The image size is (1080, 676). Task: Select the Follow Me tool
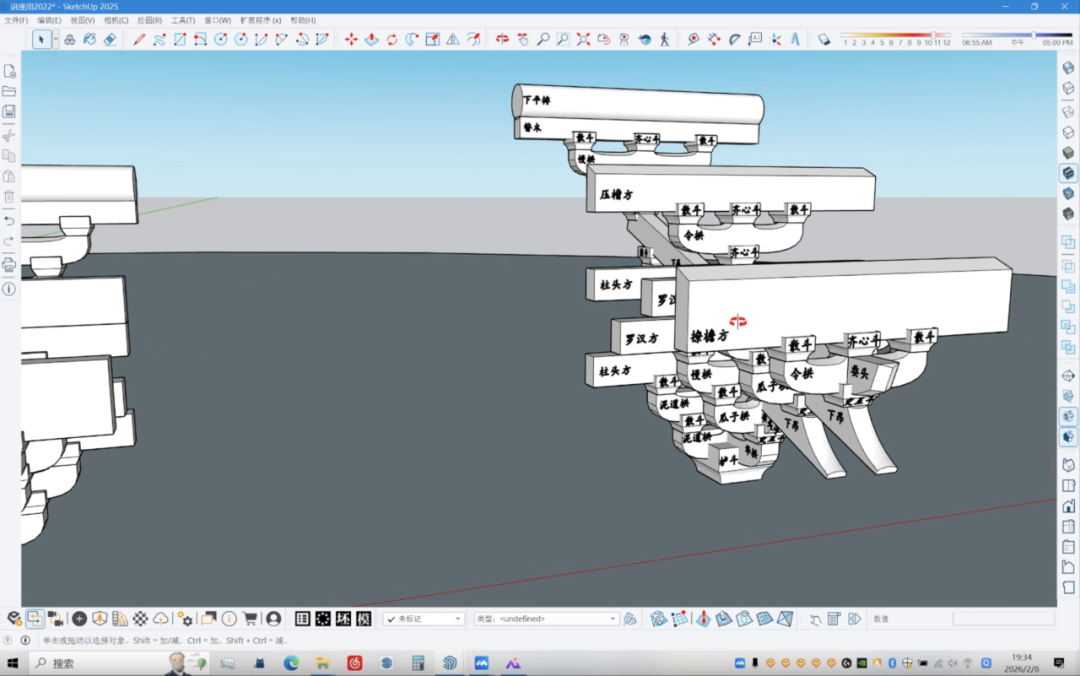click(412, 39)
